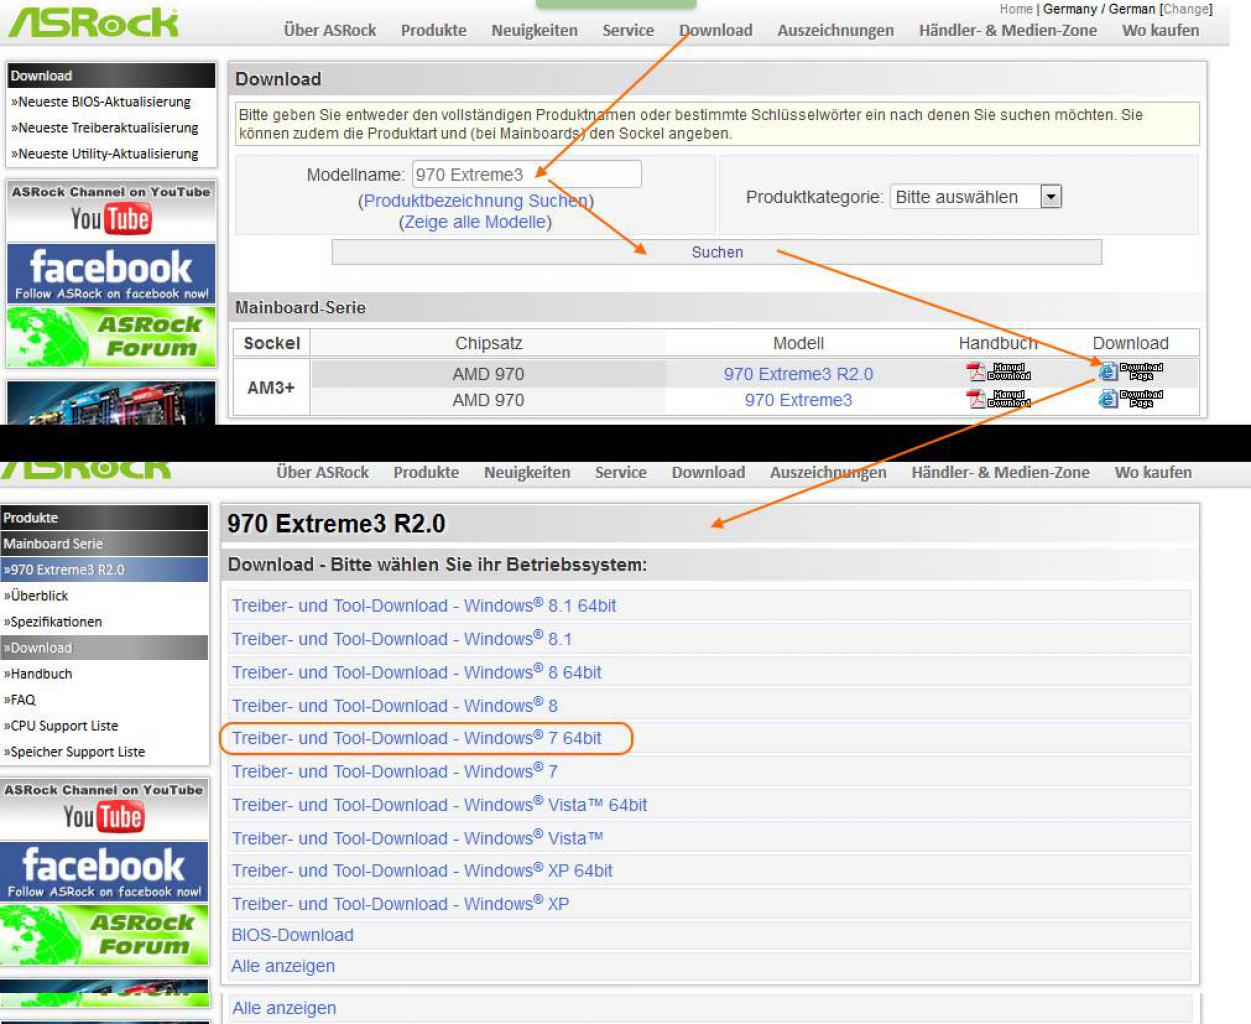Select 970 Extreme3 R2.0 in Produkte sidebar
Image resolution: width=1251 pixels, height=1024 pixels.
point(104,570)
